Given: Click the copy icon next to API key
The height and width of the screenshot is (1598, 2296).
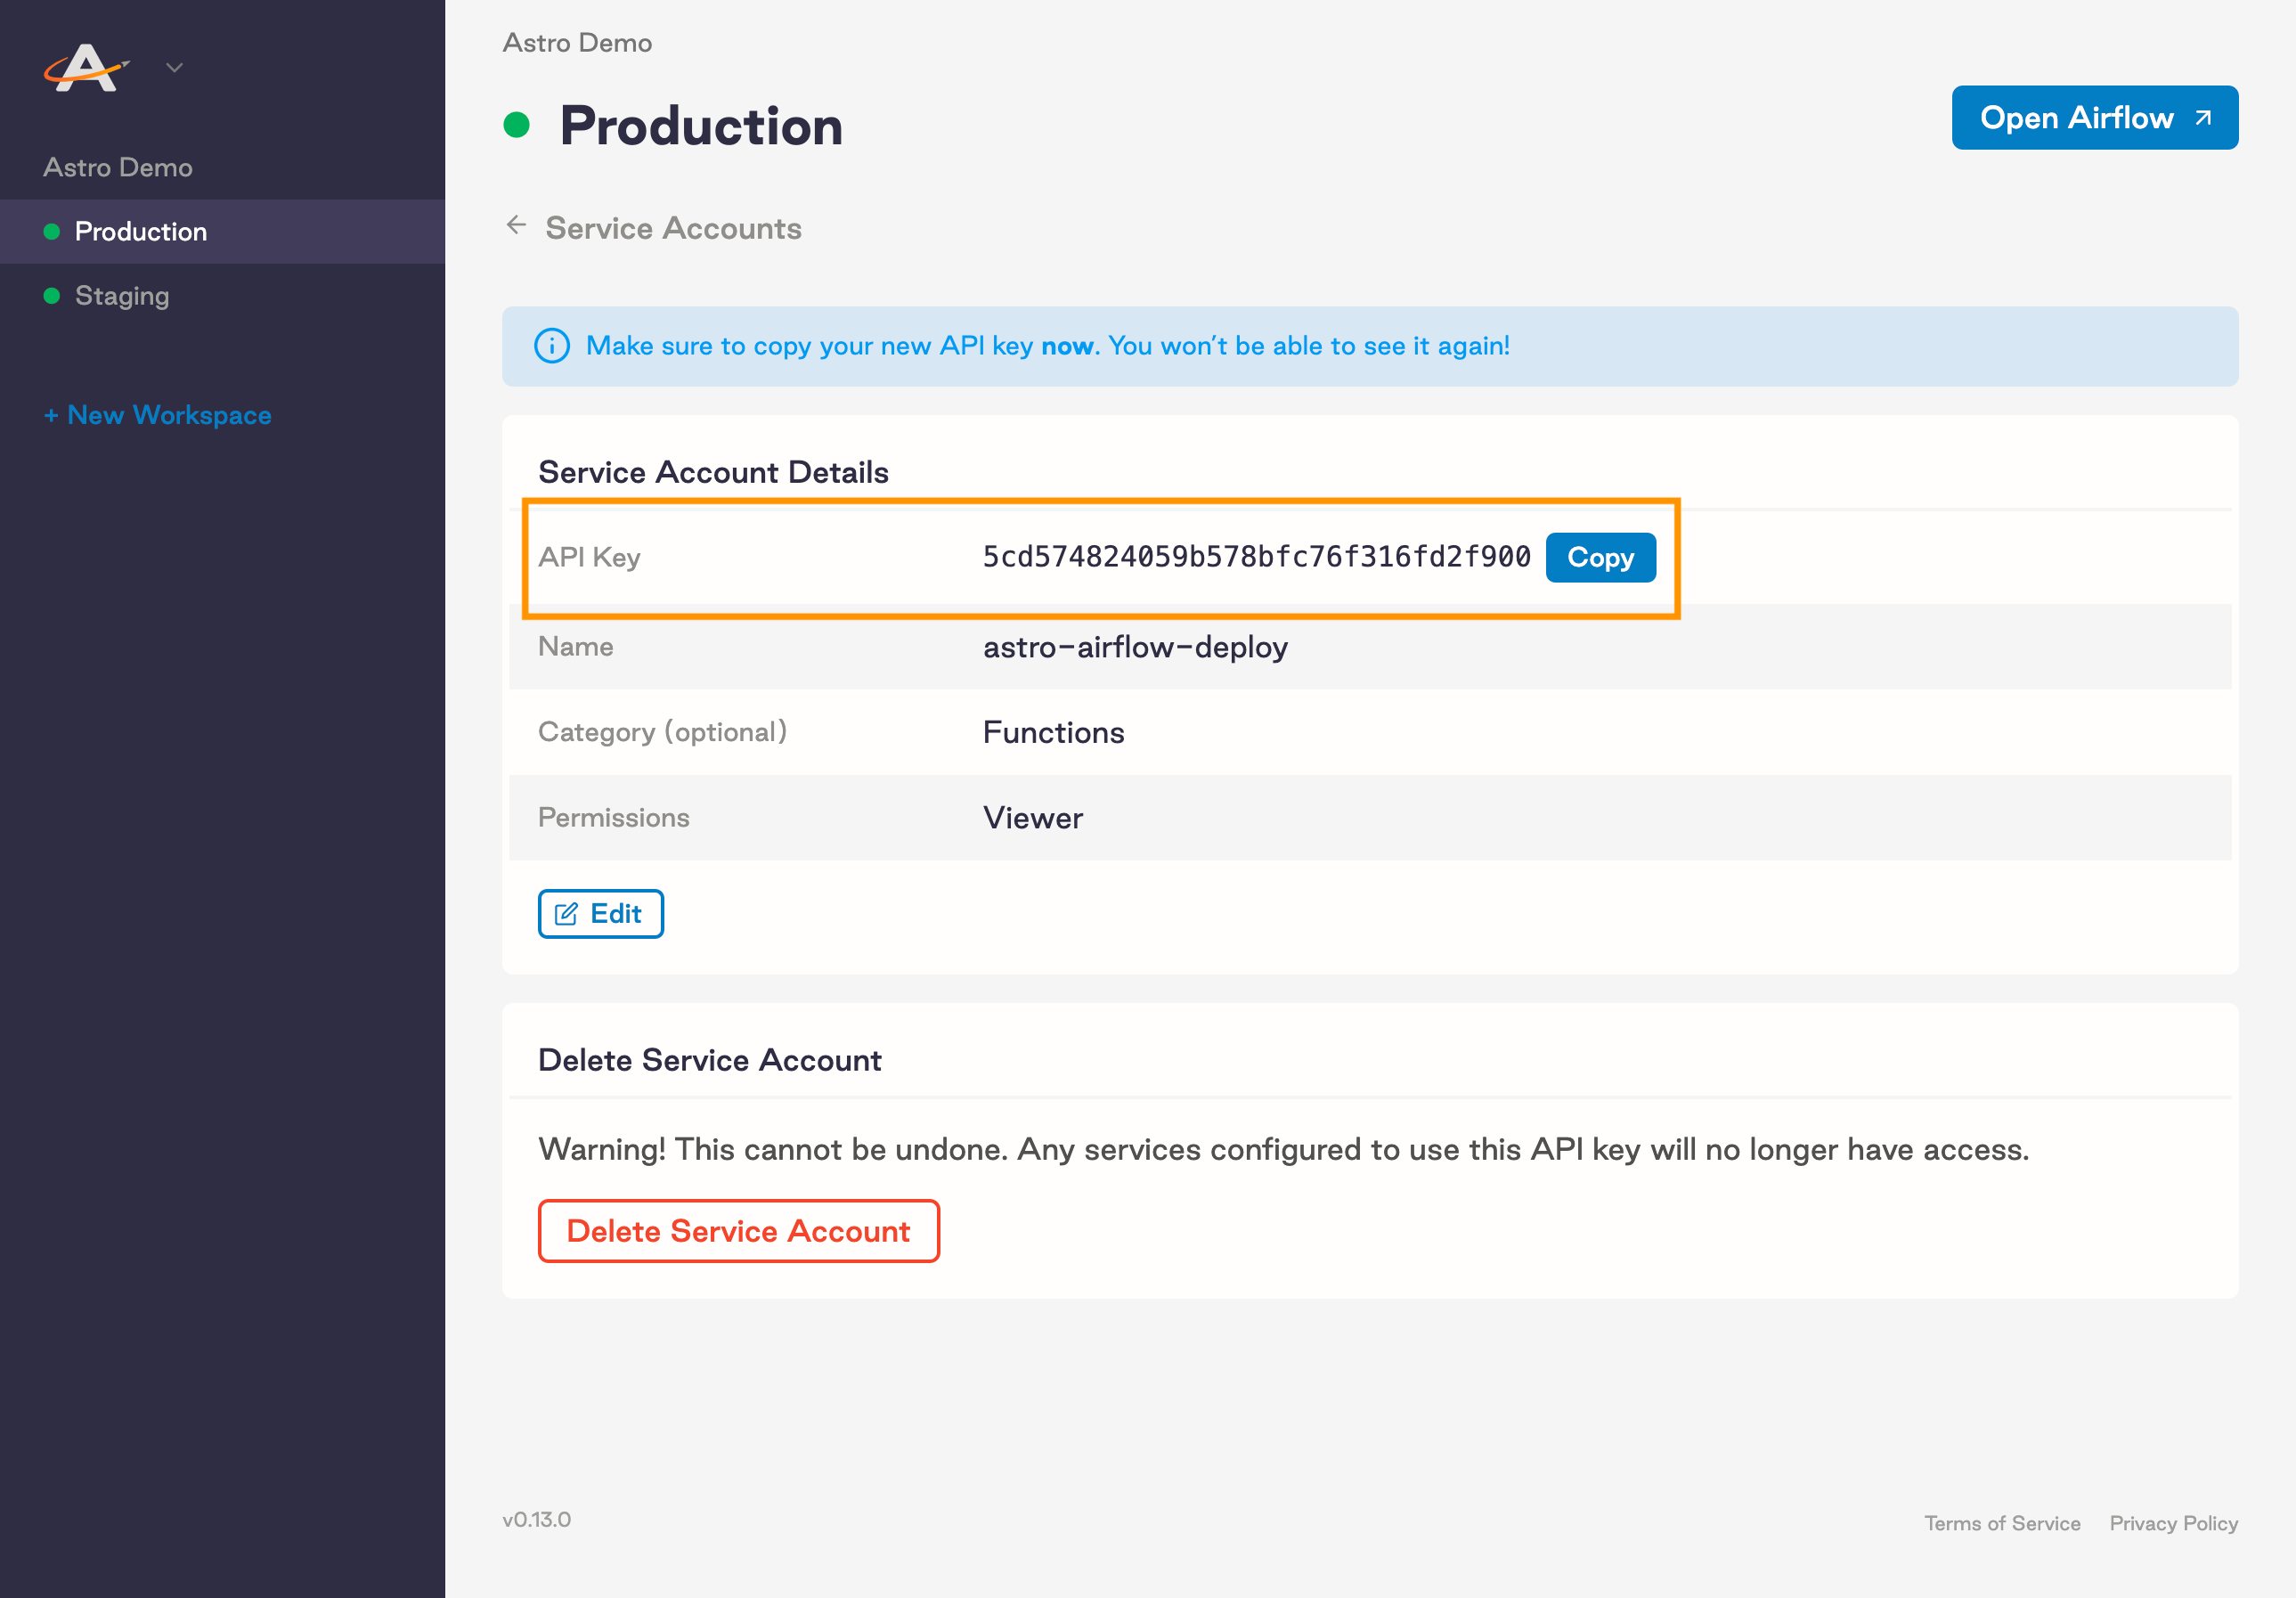Looking at the screenshot, I should 1600,558.
